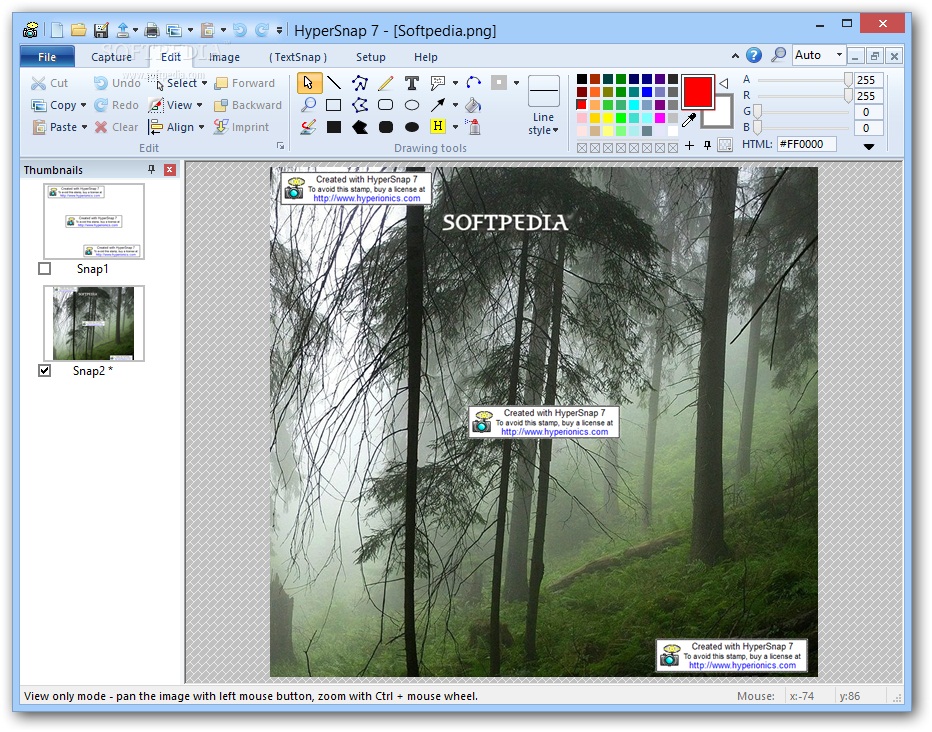Pick the spray can tool
The width and height of the screenshot is (932, 732).
tap(474, 127)
